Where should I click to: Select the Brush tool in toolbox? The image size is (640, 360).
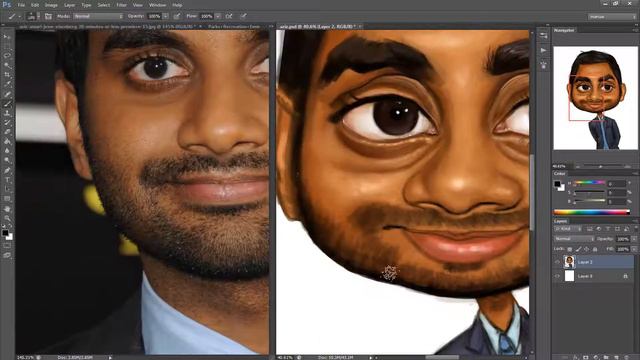pyautogui.click(x=7, y=104)
